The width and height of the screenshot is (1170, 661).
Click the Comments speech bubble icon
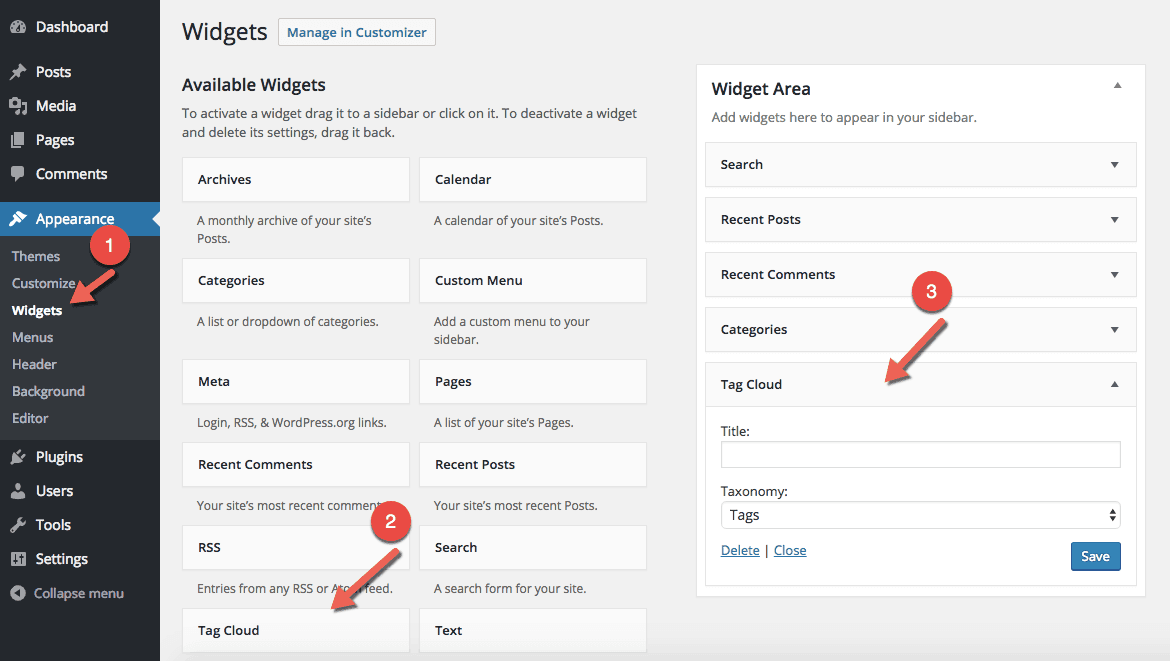(x=18, y=174)
